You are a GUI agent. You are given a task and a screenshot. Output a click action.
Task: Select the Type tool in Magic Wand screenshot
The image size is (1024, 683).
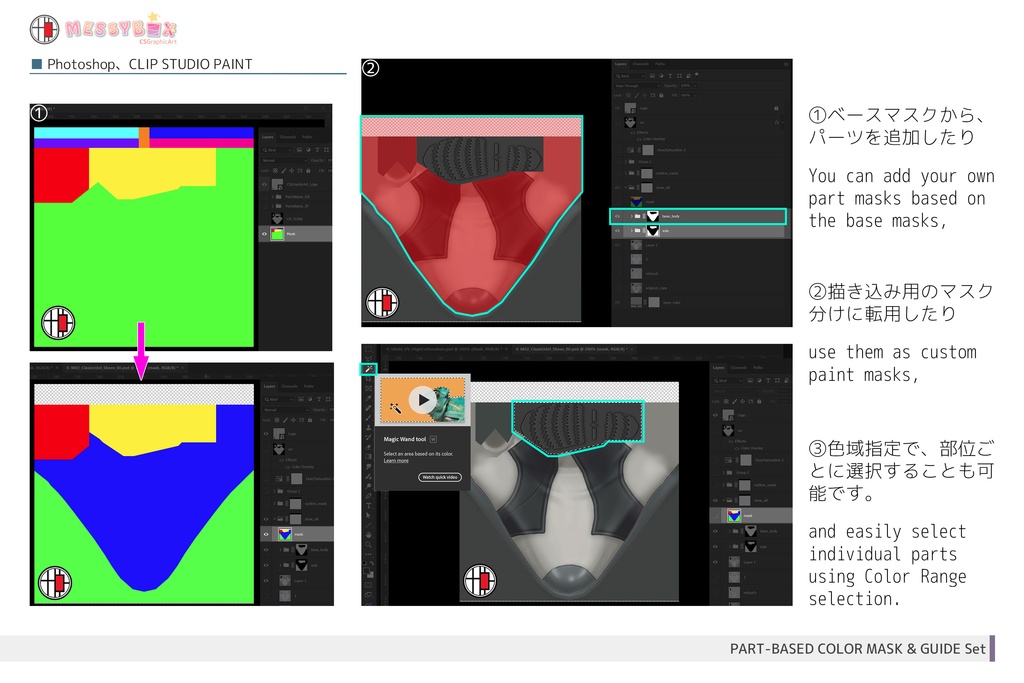click(368, 506)
